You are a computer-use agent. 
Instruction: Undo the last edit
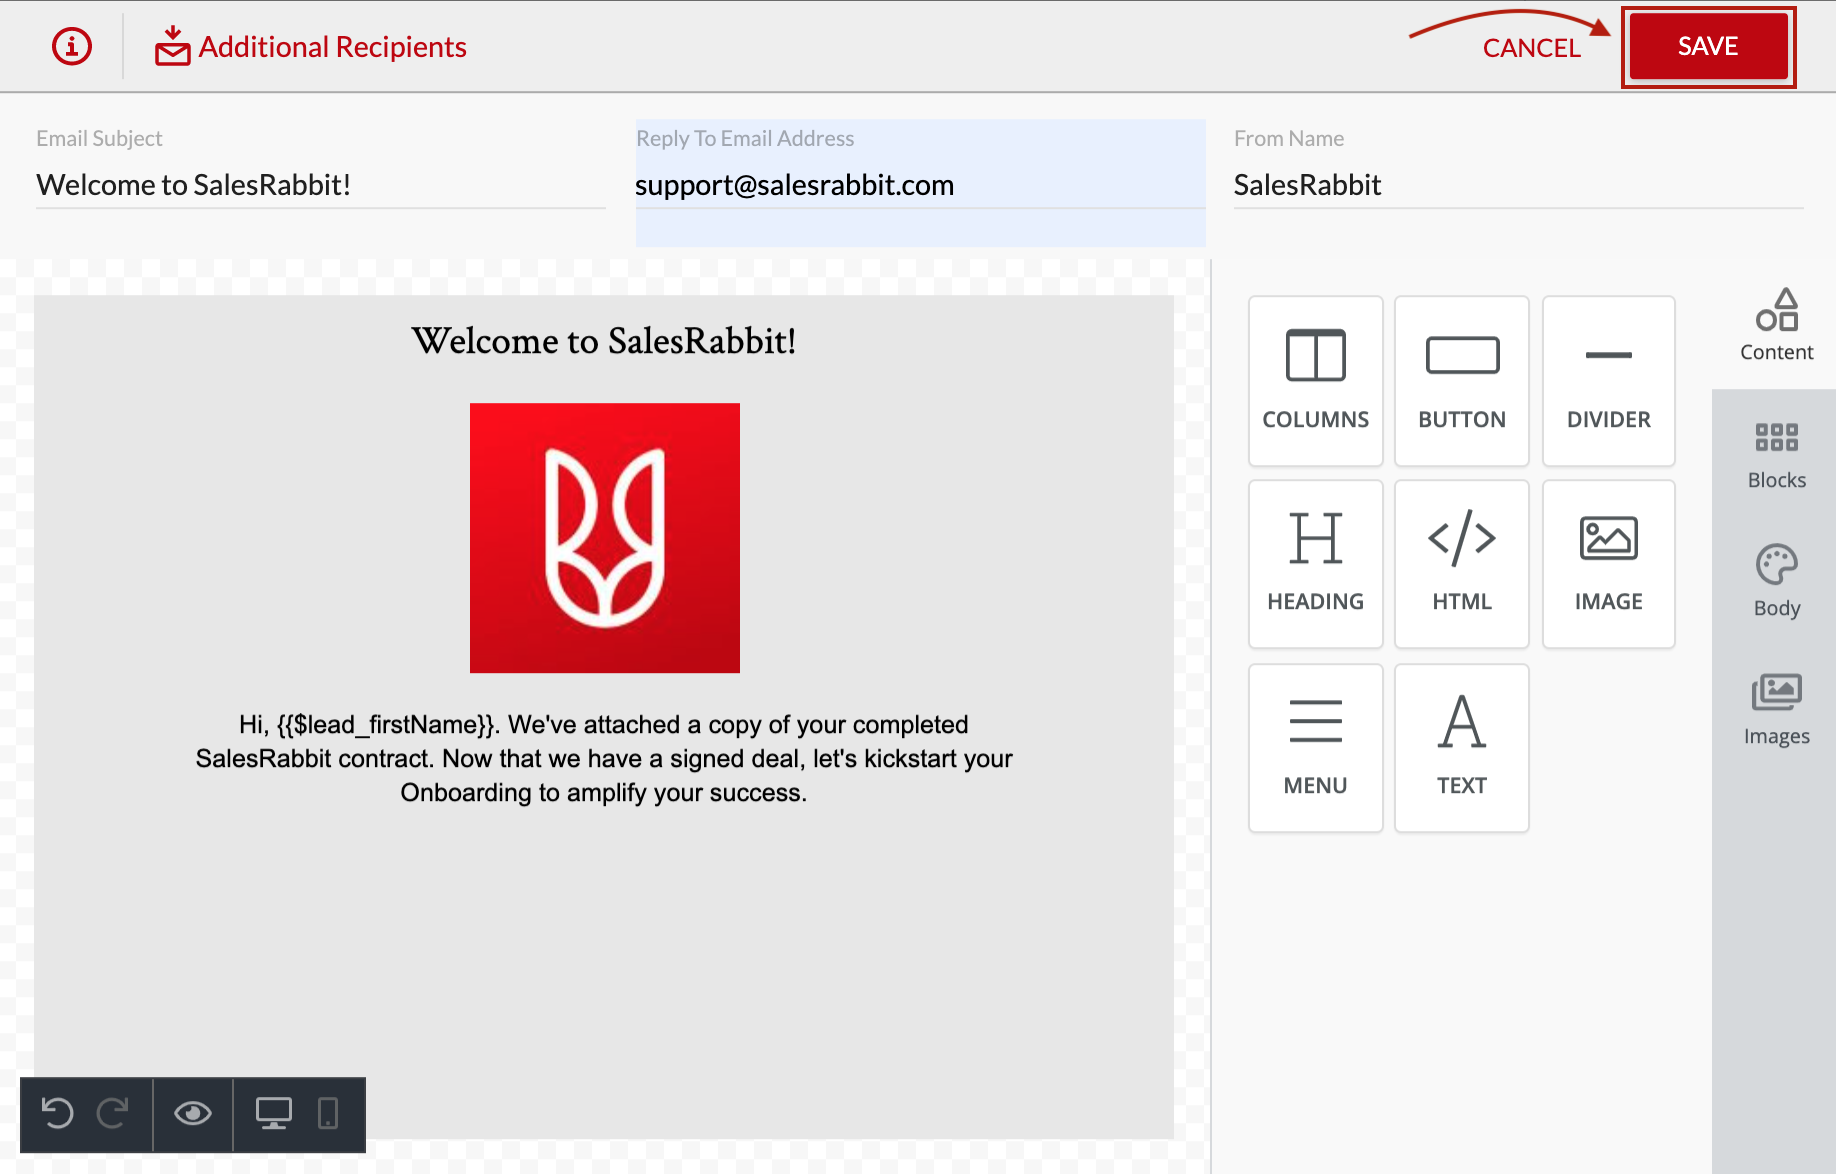tap(58, 1113)
